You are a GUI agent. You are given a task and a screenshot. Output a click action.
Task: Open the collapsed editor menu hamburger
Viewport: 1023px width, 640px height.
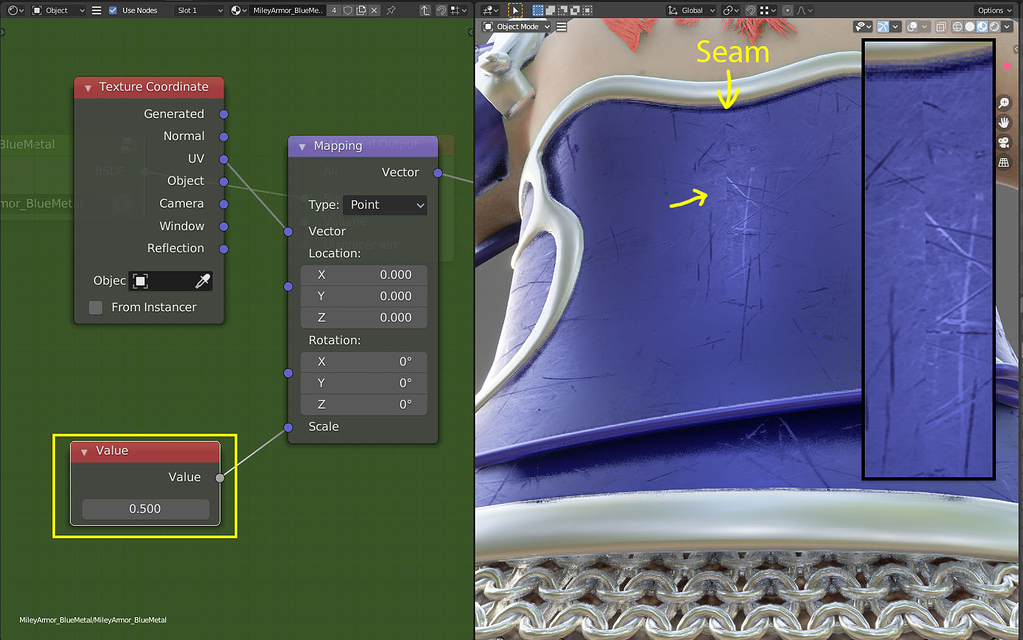(96, 9)
